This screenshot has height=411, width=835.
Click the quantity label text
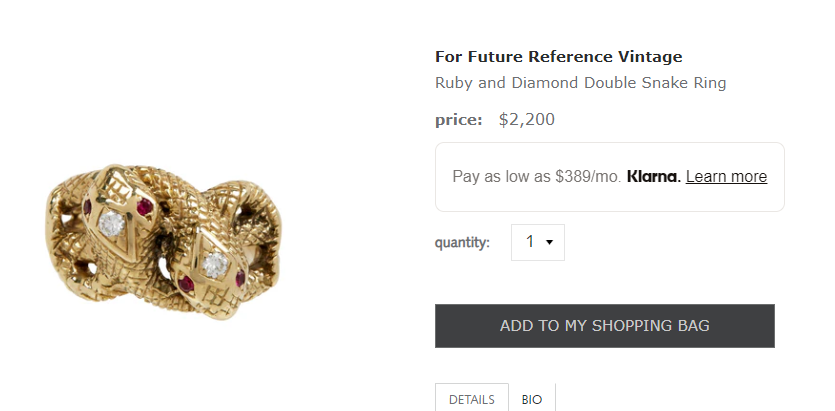462,243
